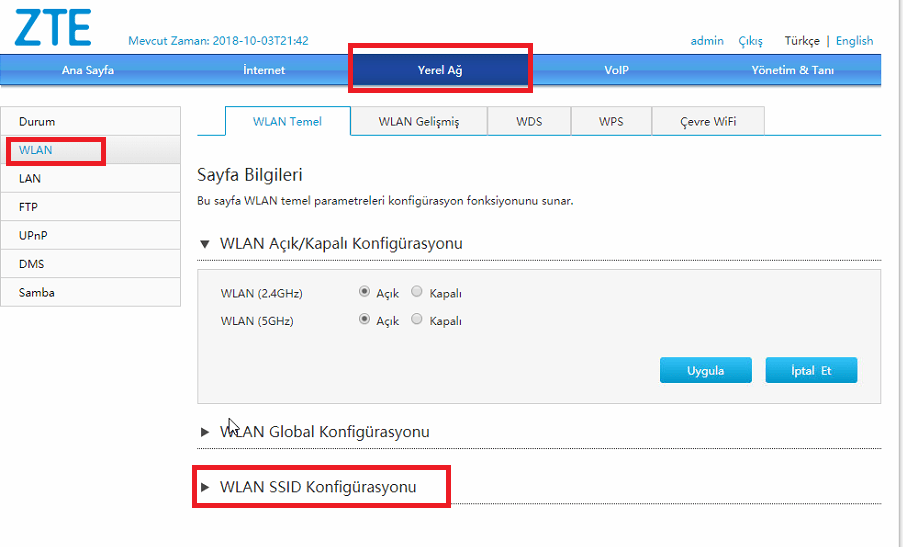
Task: Click the ZTE logo
Action: pyautogui.click(x=52, y=27)
